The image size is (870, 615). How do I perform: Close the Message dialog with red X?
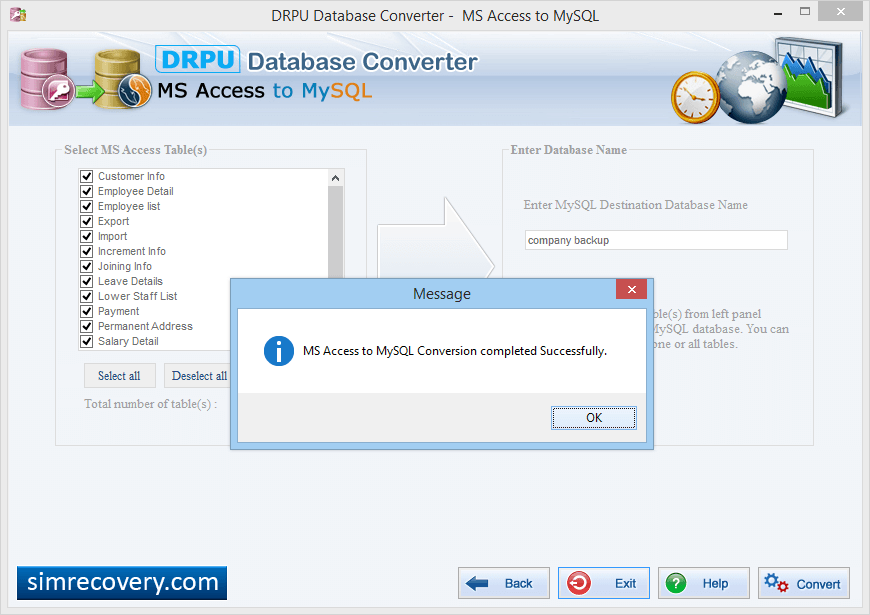tap(631, 289)
